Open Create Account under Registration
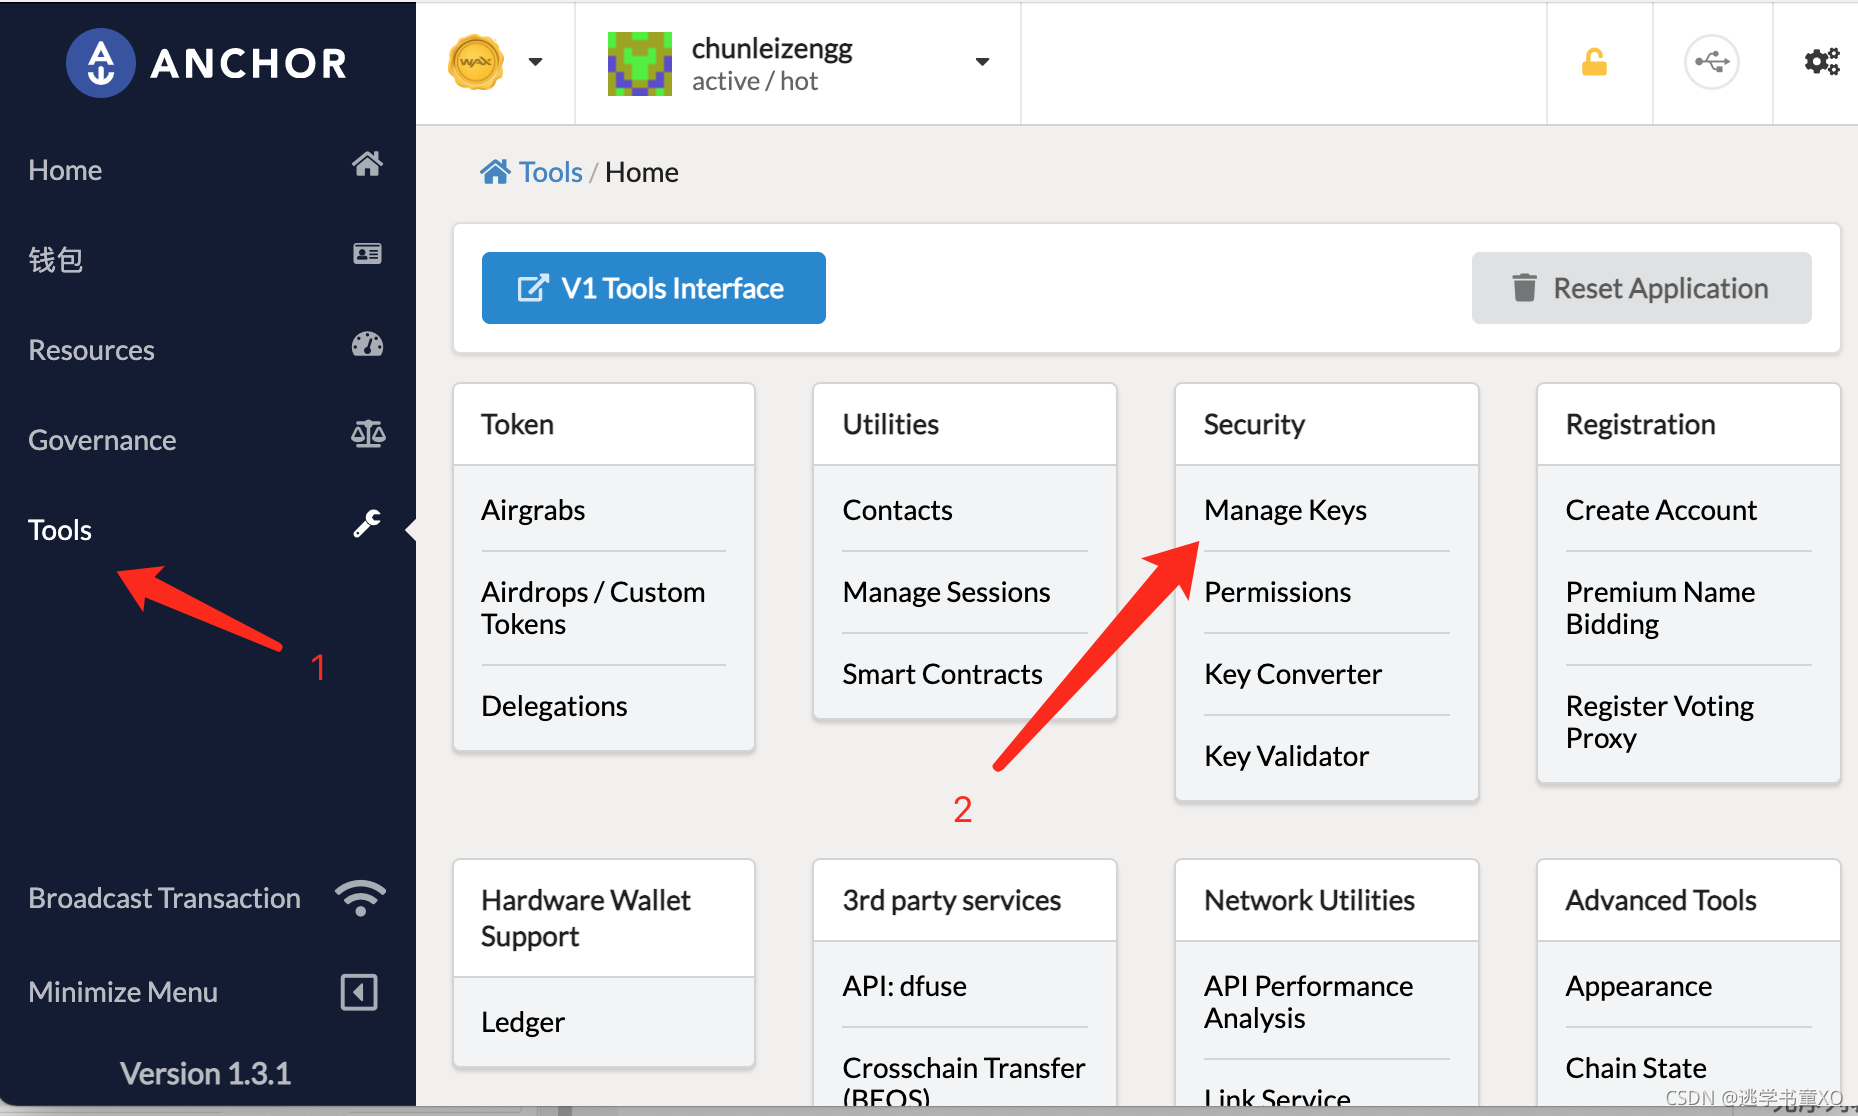The width and height of the screenshot is (1858, 1116). pos(1661,510)
